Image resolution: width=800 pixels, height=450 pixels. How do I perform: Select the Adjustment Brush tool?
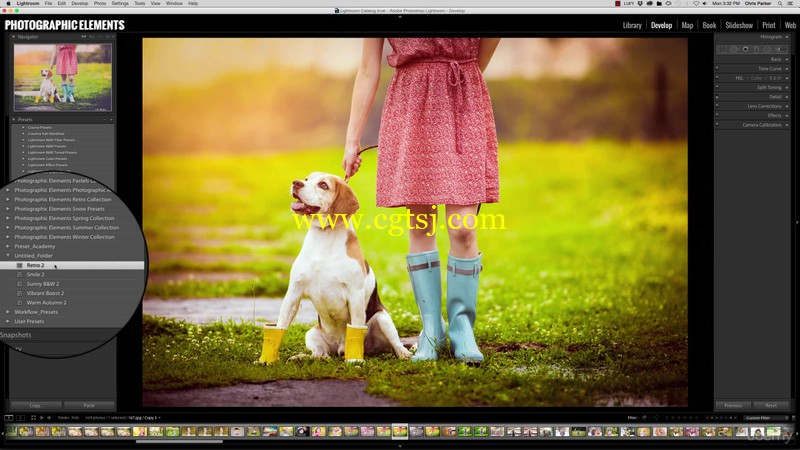tap(781, 49)
